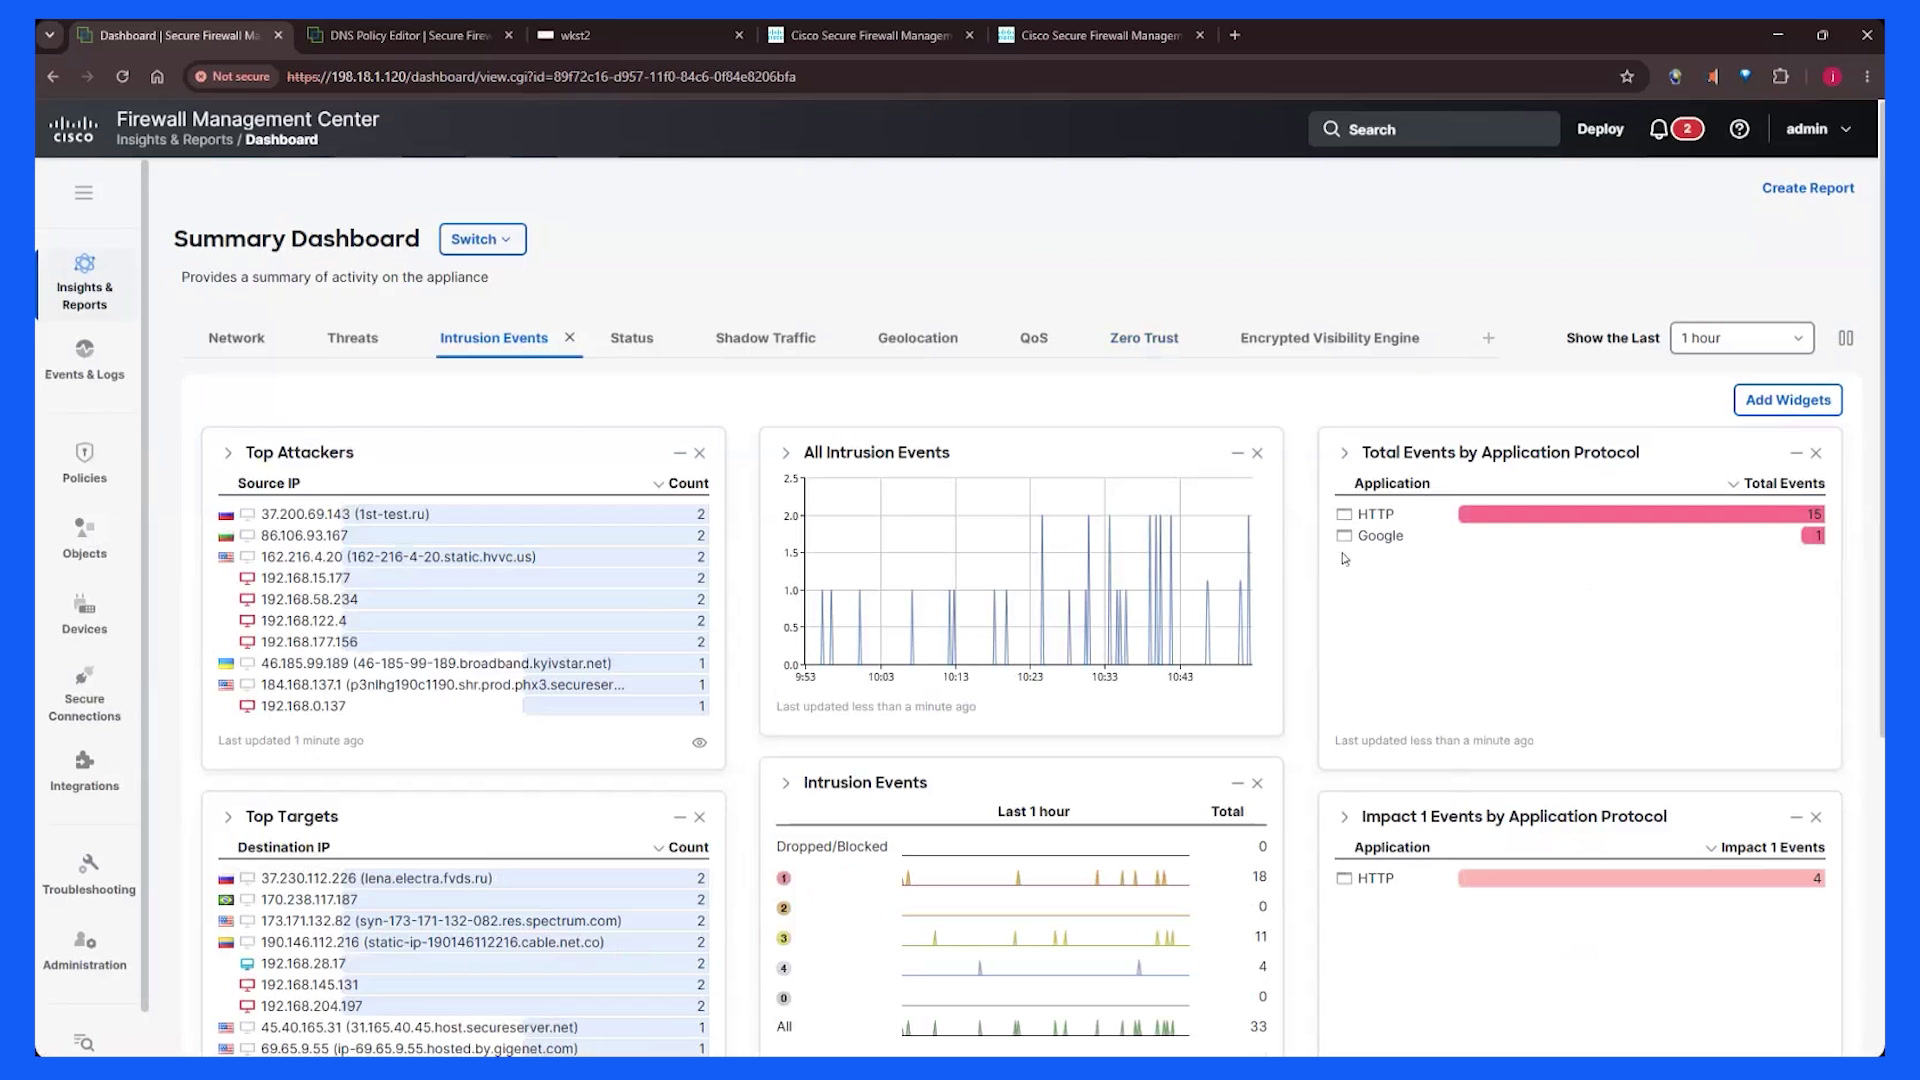Viewport: 1920px width, 1080px height.
Task: Click the Google total events bar
Action: (x=1813, y=536)
